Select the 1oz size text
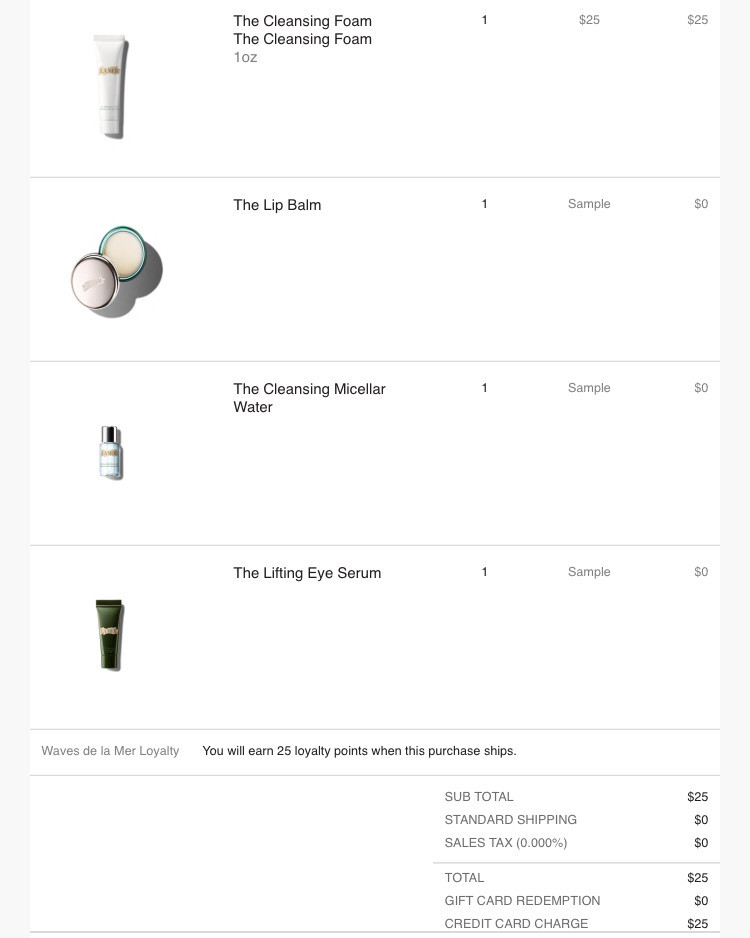 coord(245,57)
